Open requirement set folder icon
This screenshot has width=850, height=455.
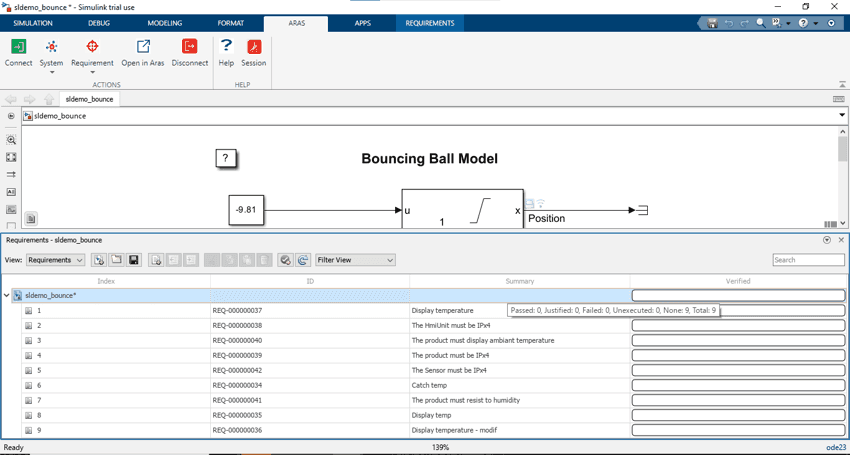(116, 260)
